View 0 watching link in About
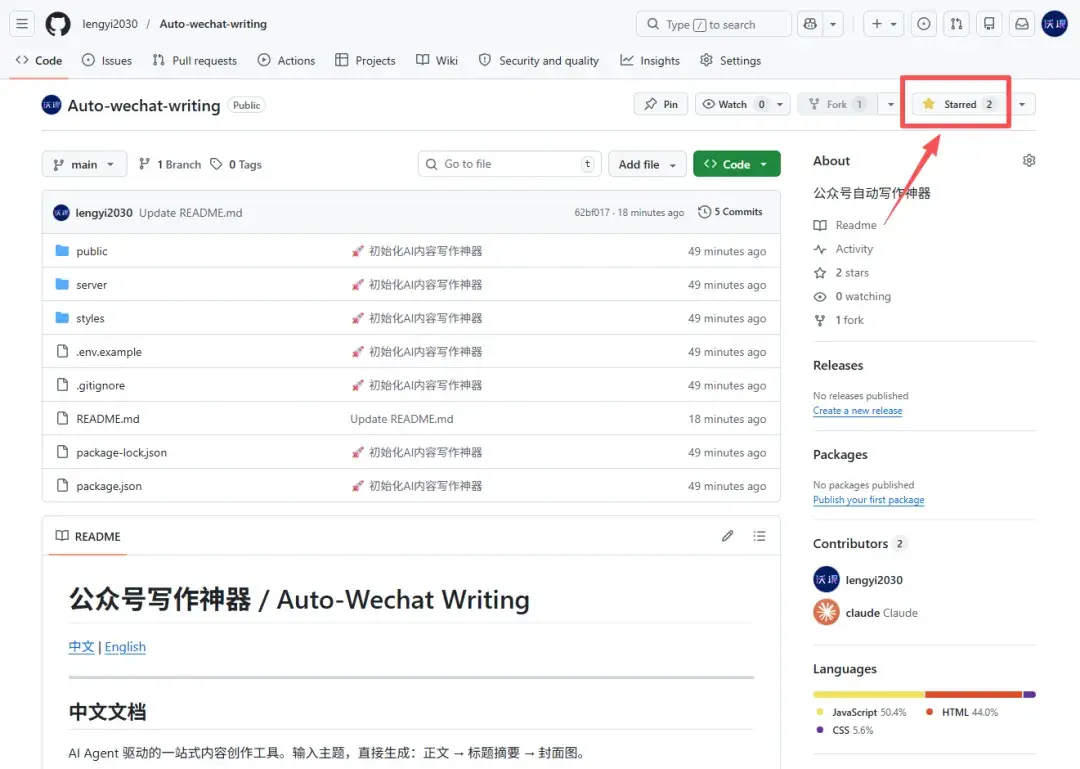 (x=853, y=296)
